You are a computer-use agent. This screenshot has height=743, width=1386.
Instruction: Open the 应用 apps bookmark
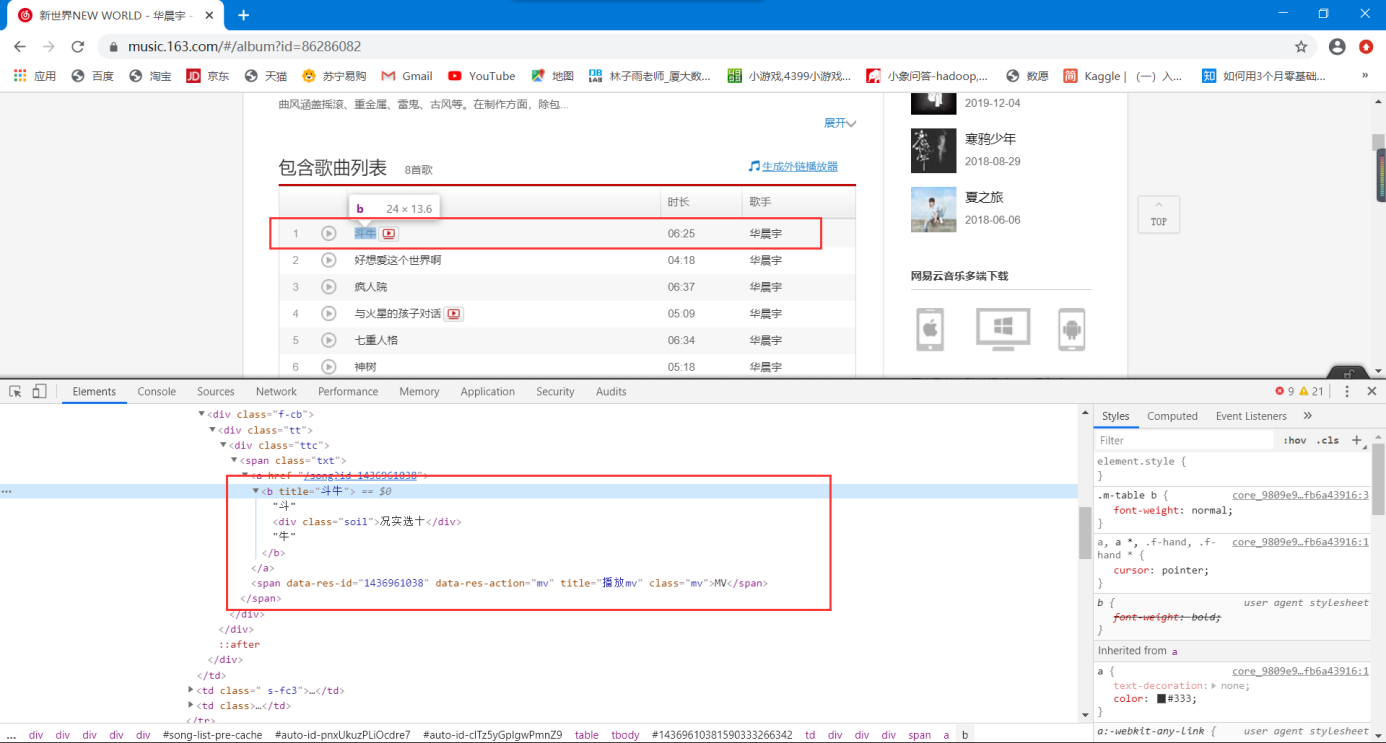(x=34, y=76)
